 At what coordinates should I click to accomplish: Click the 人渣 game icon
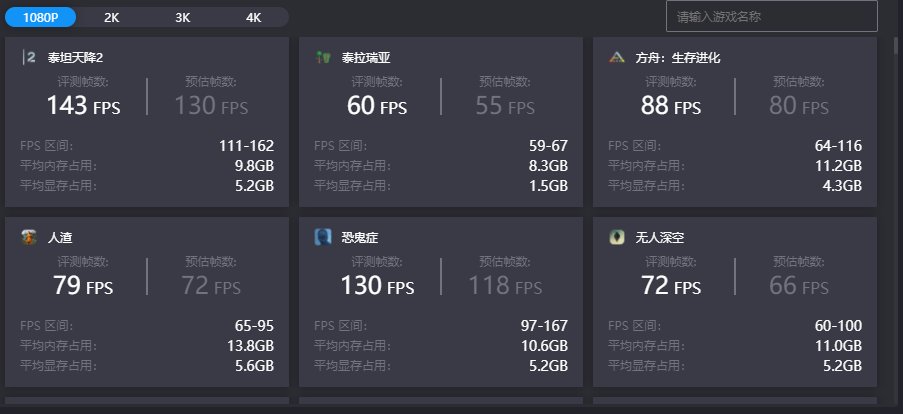coord(29,237)
